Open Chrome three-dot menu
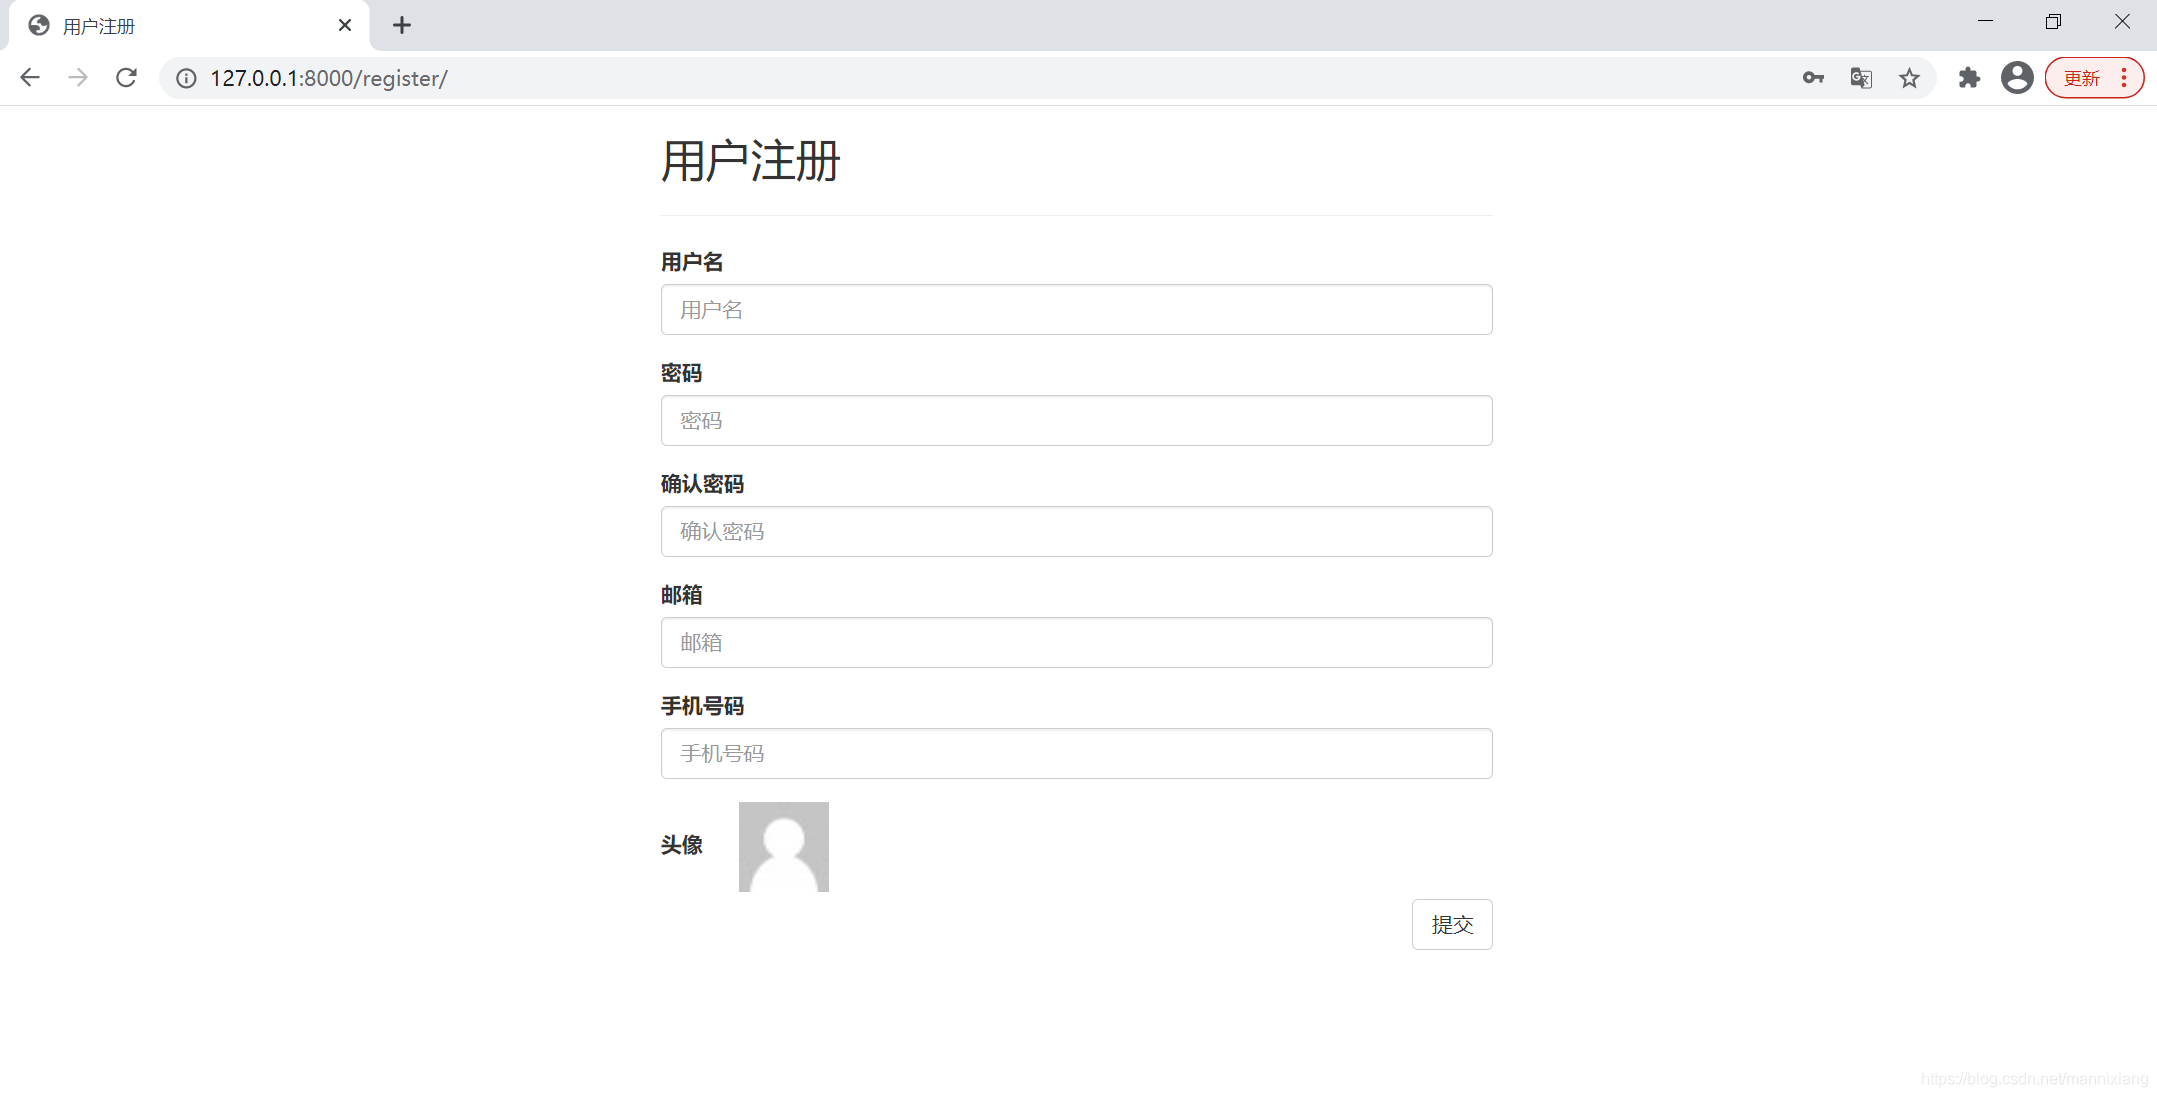The width and height of the screenshot is (2157, 1097). (x=2124, y=78)
